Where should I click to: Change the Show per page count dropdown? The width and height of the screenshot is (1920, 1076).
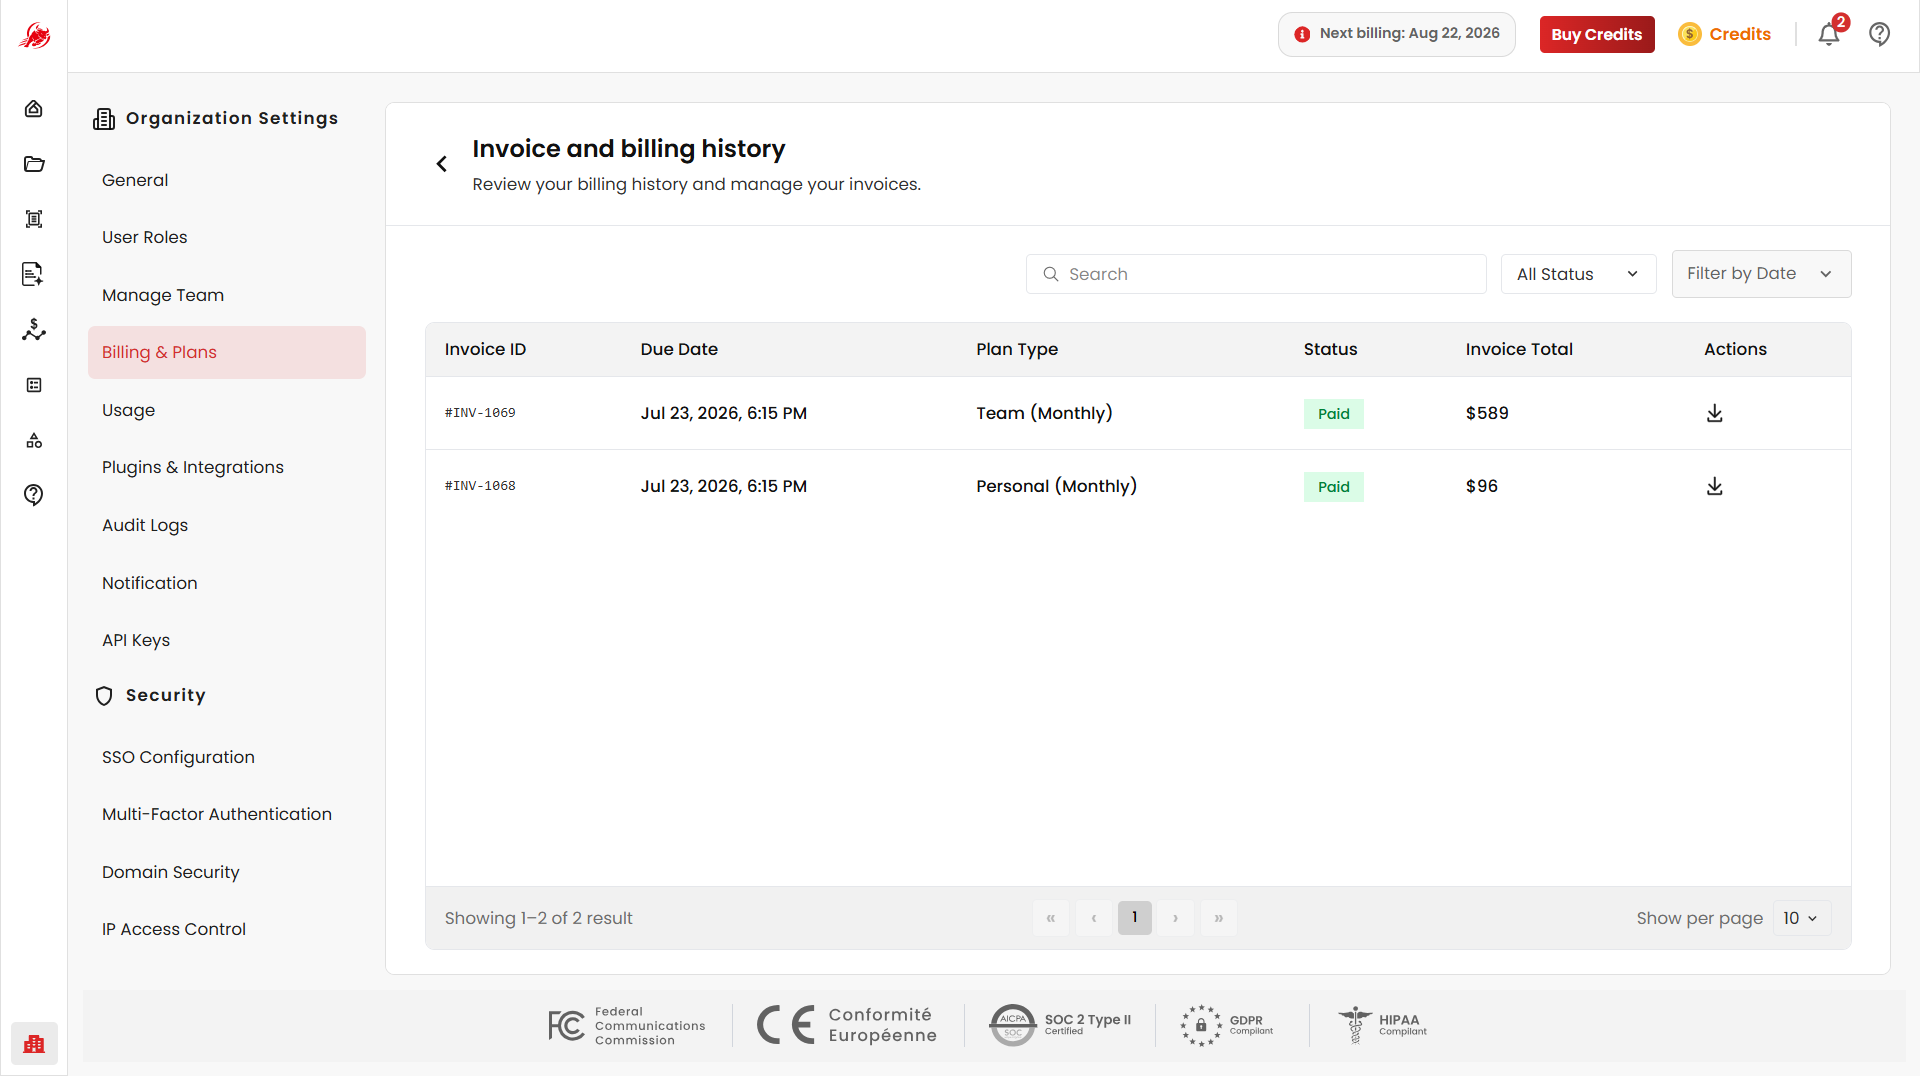point(1802,918)
